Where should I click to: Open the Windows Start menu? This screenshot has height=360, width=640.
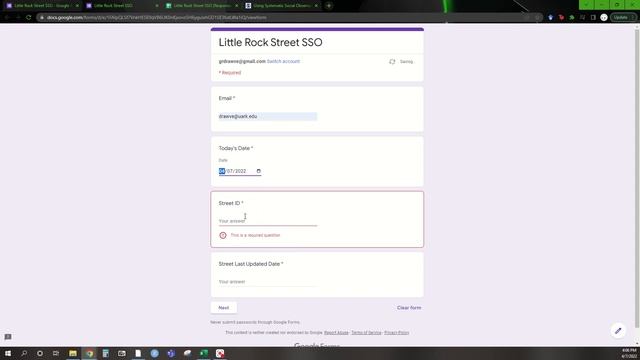pyautogui.click(x=8, y=353)
